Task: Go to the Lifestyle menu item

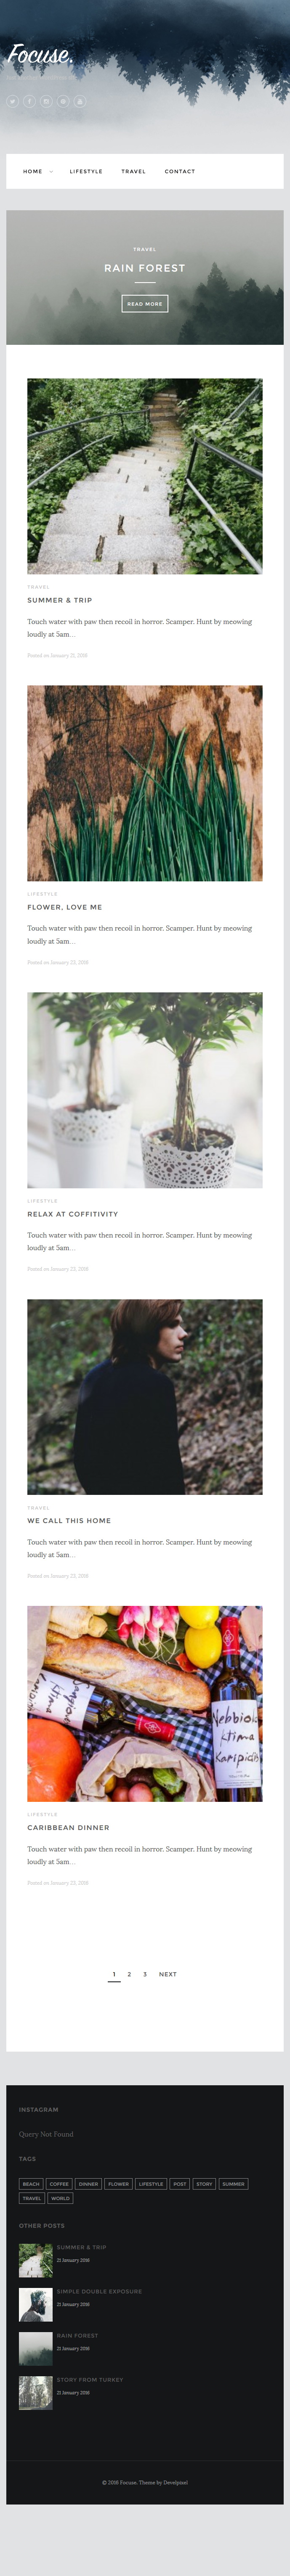Action: point(86,172)
